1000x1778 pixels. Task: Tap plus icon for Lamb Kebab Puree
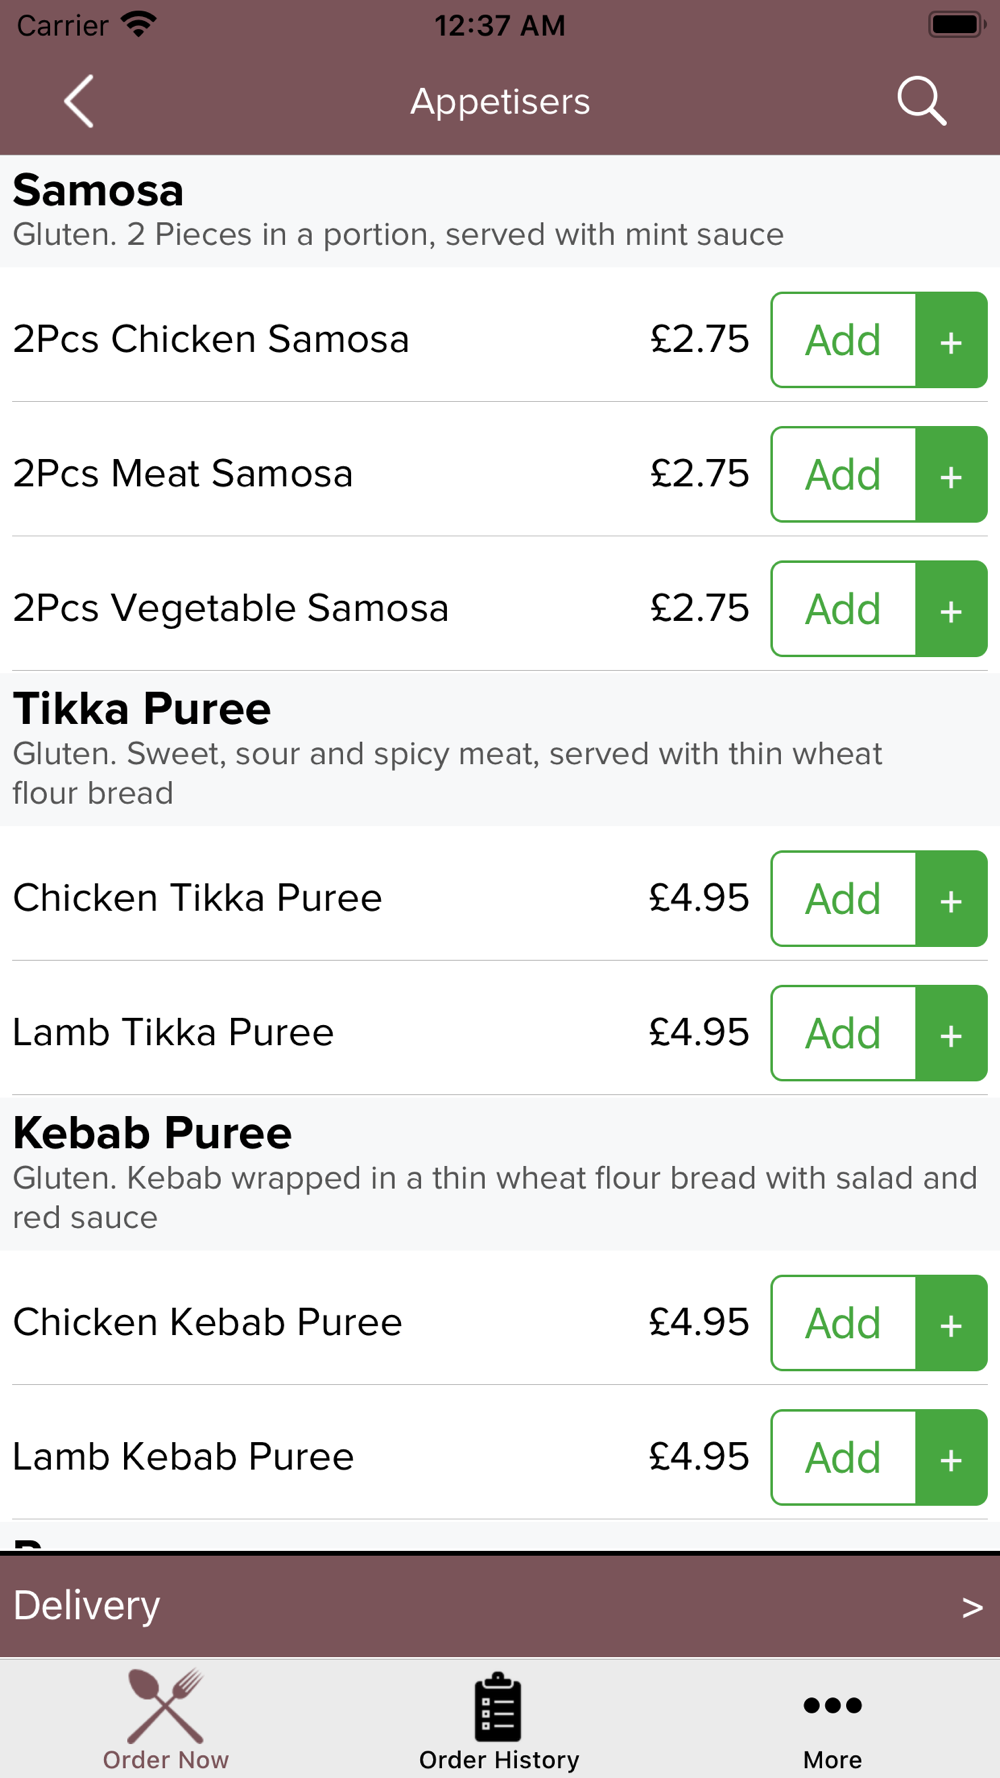[x=951, y=1457]
